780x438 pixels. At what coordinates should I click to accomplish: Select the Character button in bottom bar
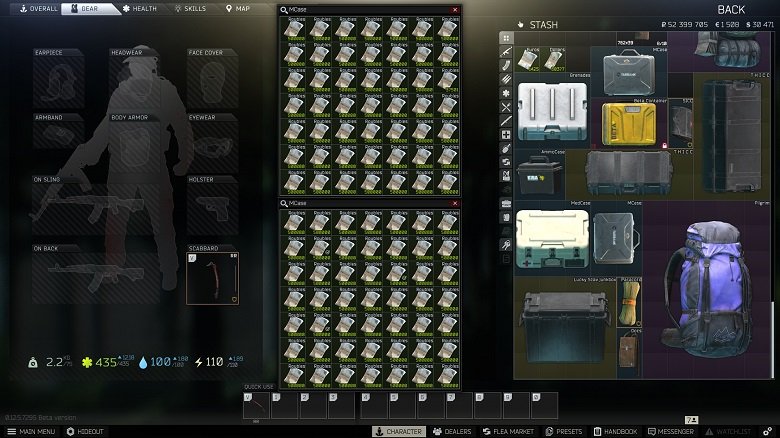click(398, 432)
